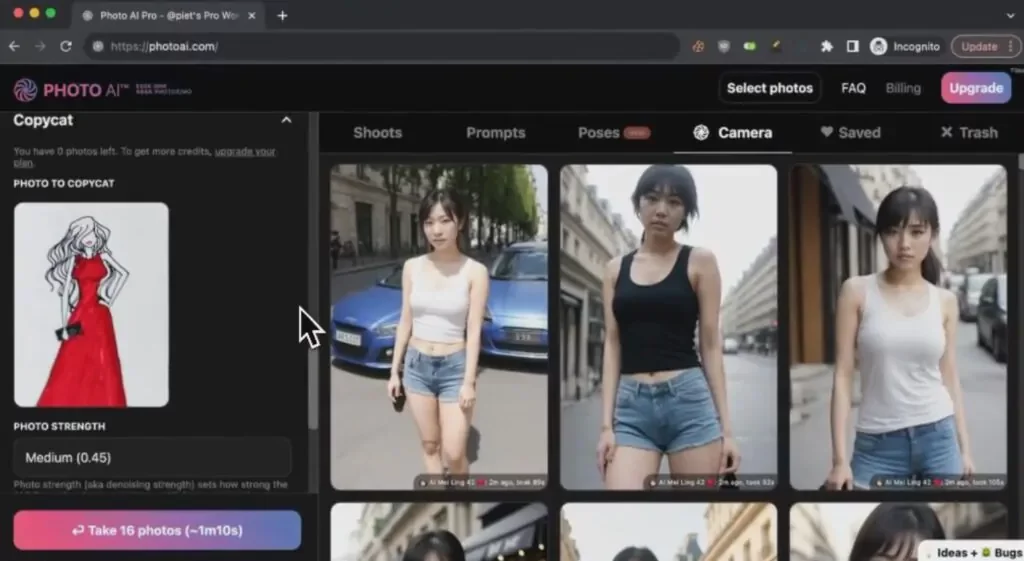This screenshot has width=1024, height=561.
Task: Click the photoai.com address bar
Action: pyautogui.click(x=380, y=46)
